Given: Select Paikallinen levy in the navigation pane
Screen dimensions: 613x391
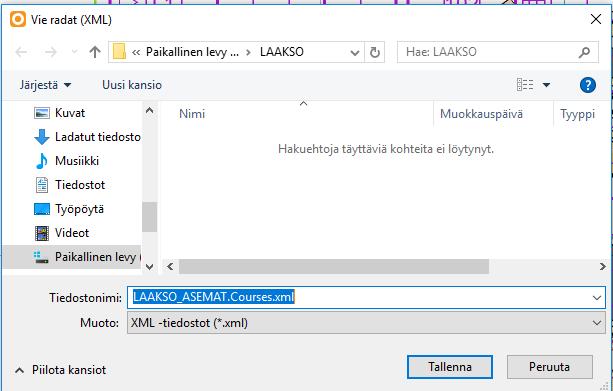Looking at the screenshot, I should pyautogui.click(x=71, y=257).
